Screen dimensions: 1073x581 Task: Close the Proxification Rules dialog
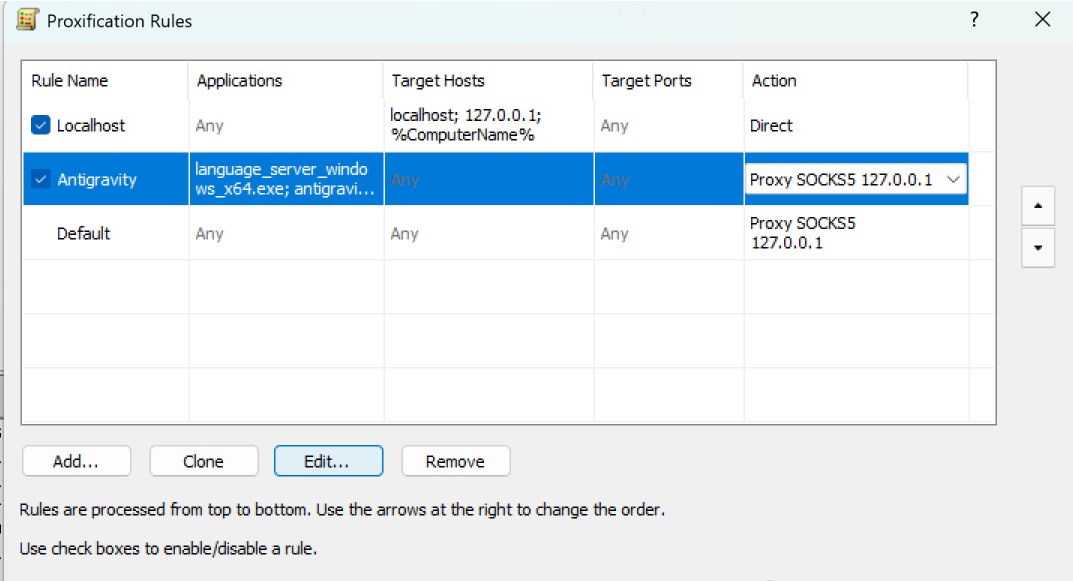(1043, 20)
